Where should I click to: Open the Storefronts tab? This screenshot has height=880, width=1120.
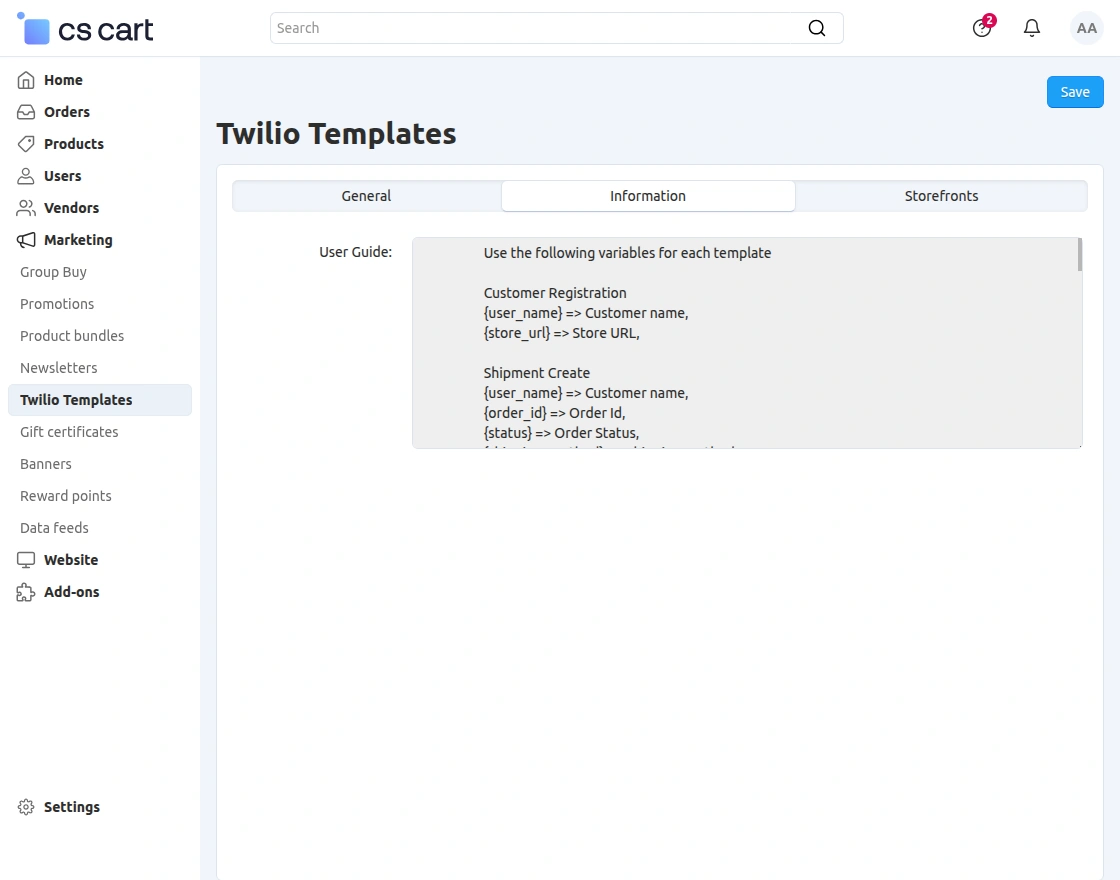click(941, 196)
